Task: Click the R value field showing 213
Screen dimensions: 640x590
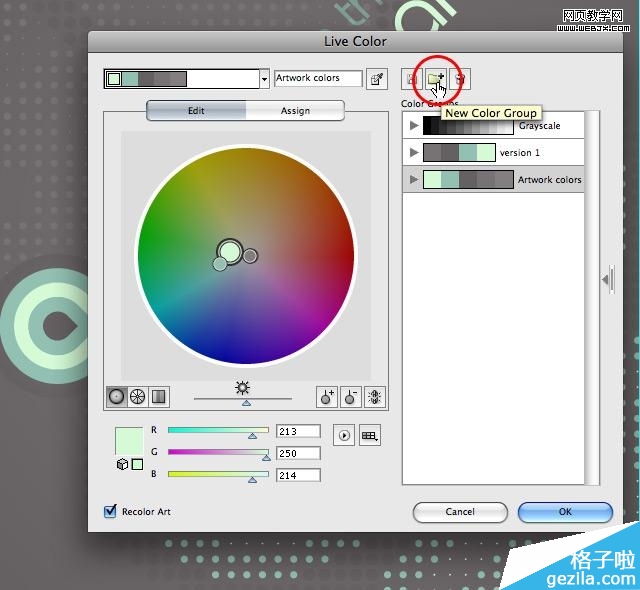Action: click(x=298, y=431)
